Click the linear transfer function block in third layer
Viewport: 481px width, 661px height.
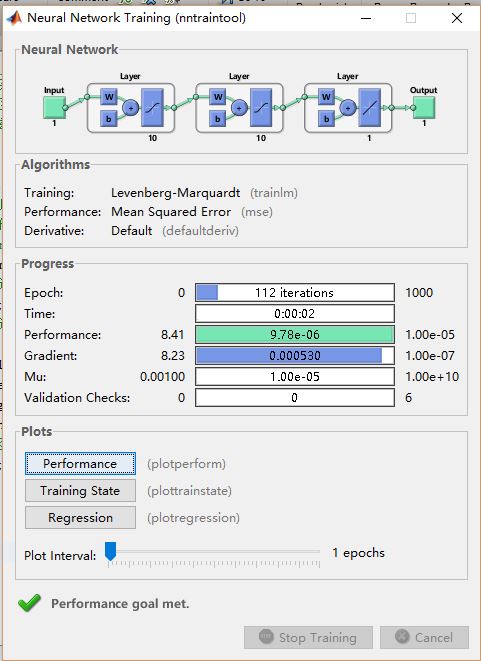click(370, 107)
